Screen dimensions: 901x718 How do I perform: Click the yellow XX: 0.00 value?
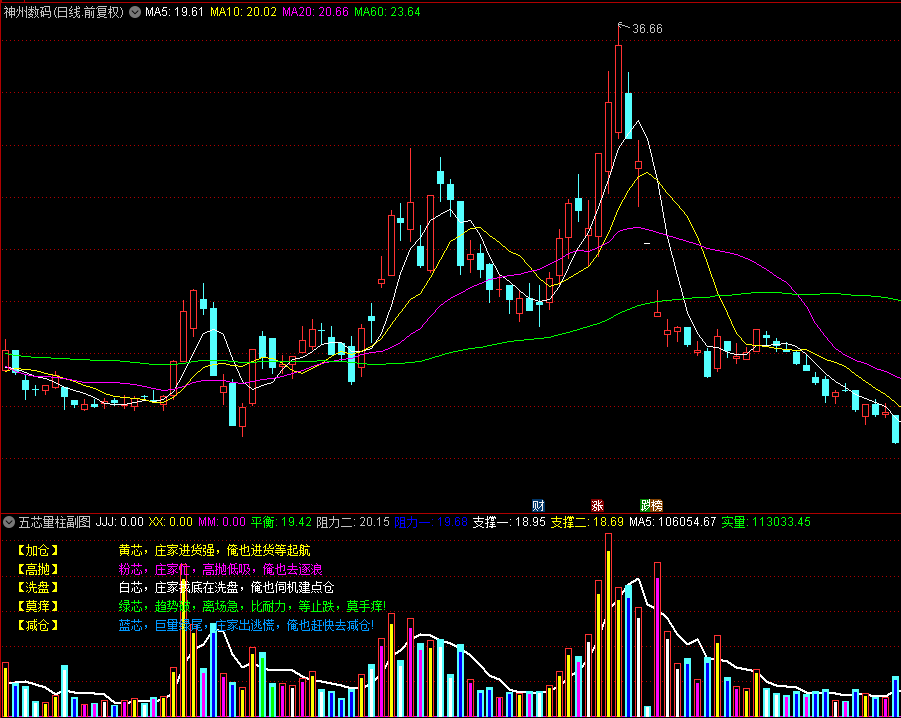[171, 522]
